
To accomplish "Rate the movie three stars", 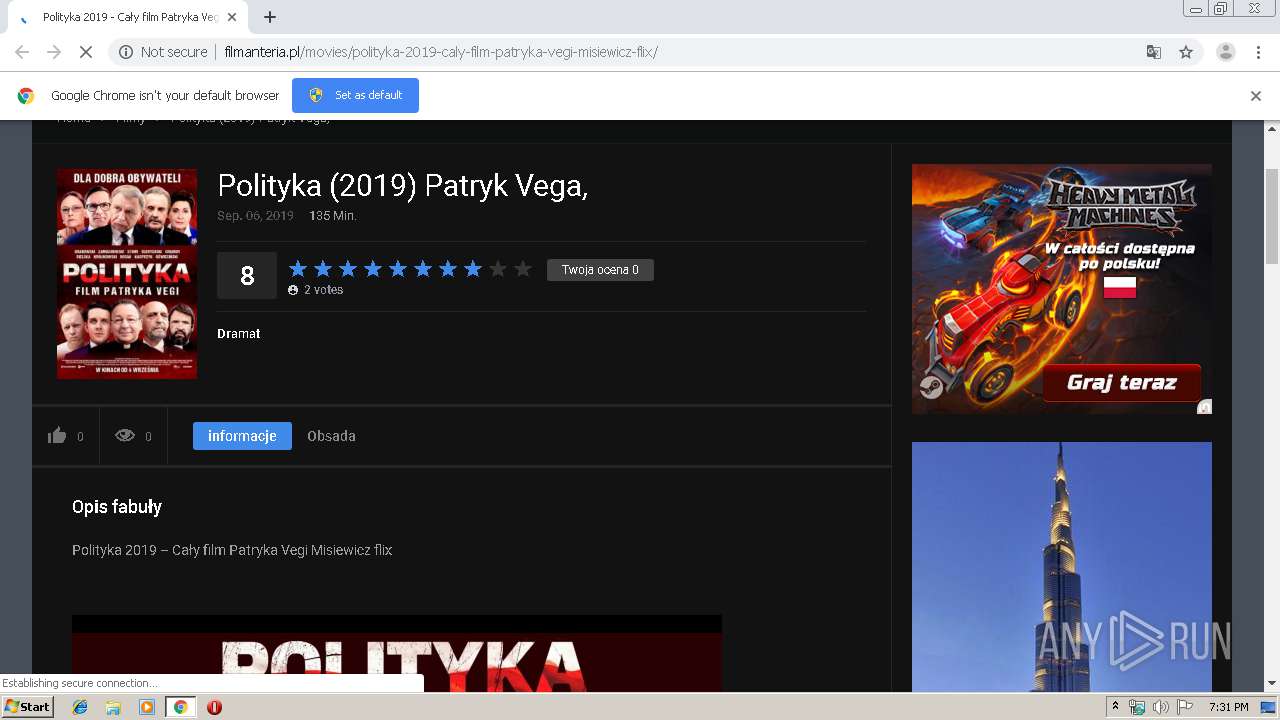I will point(347,269).
